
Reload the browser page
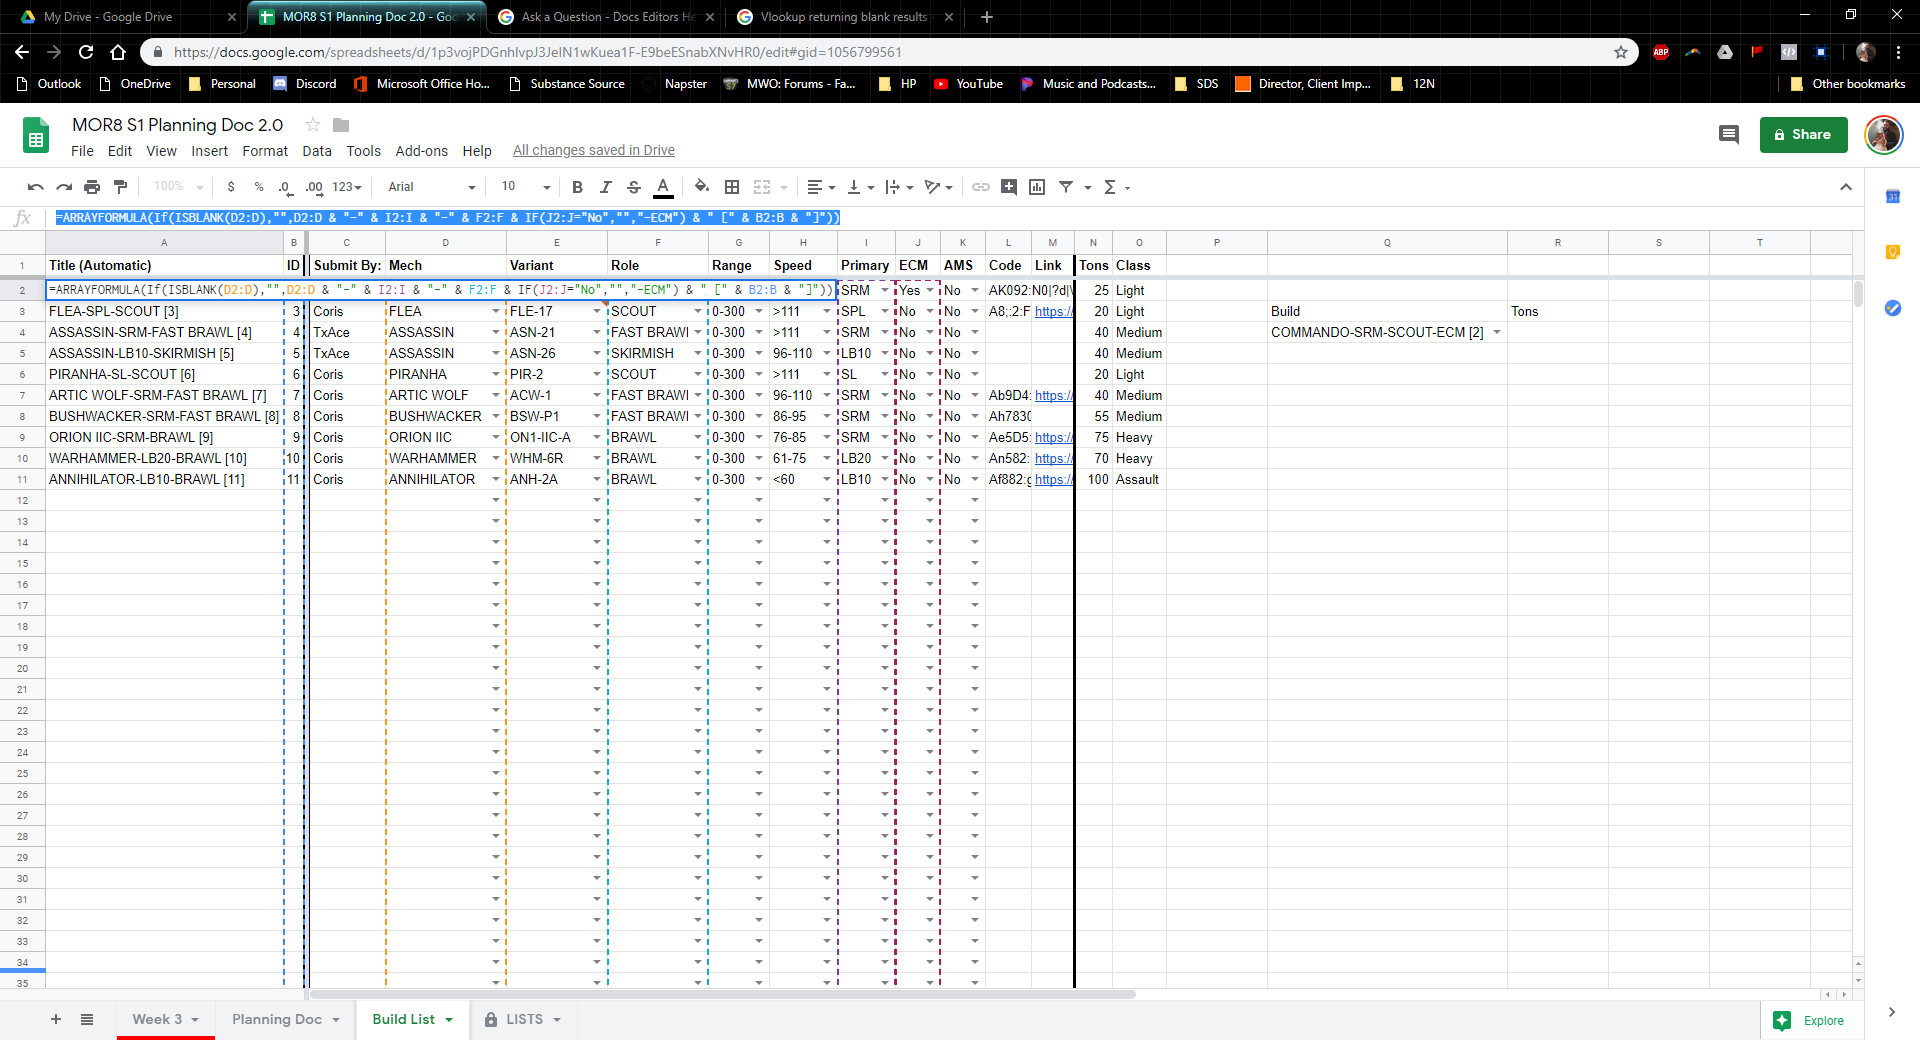(86, 52)
